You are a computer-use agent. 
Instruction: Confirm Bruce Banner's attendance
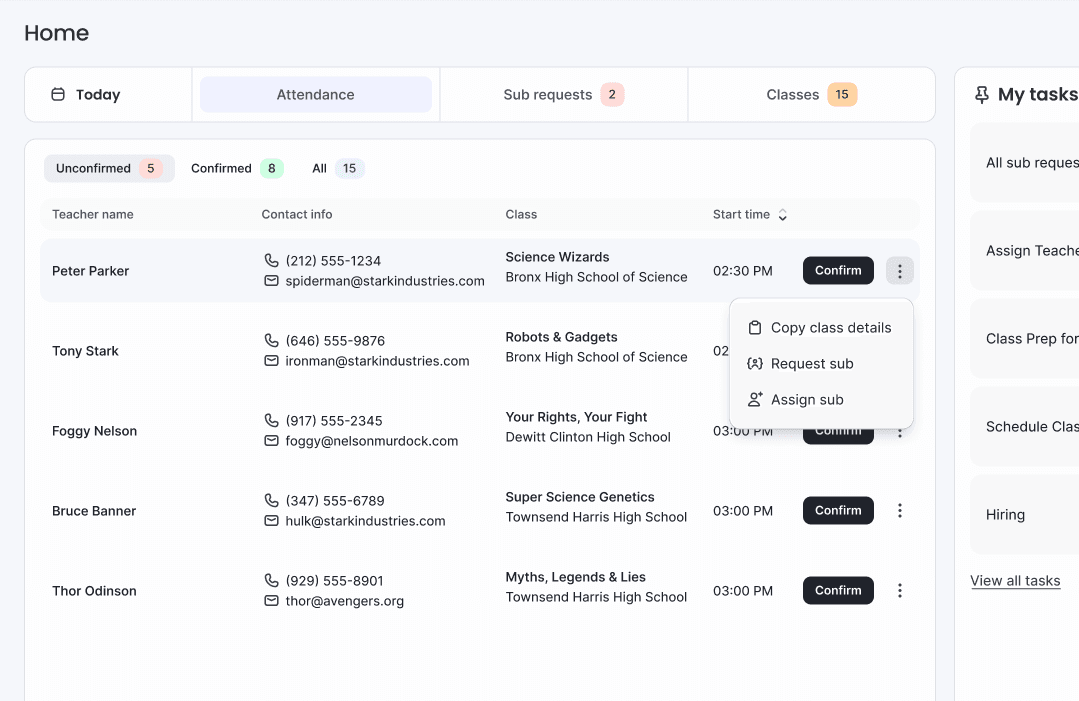tap(838, 510)
